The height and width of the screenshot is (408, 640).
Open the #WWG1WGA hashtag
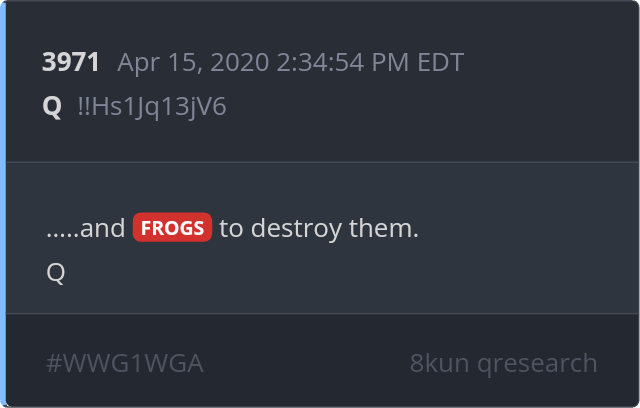point(125,364)
